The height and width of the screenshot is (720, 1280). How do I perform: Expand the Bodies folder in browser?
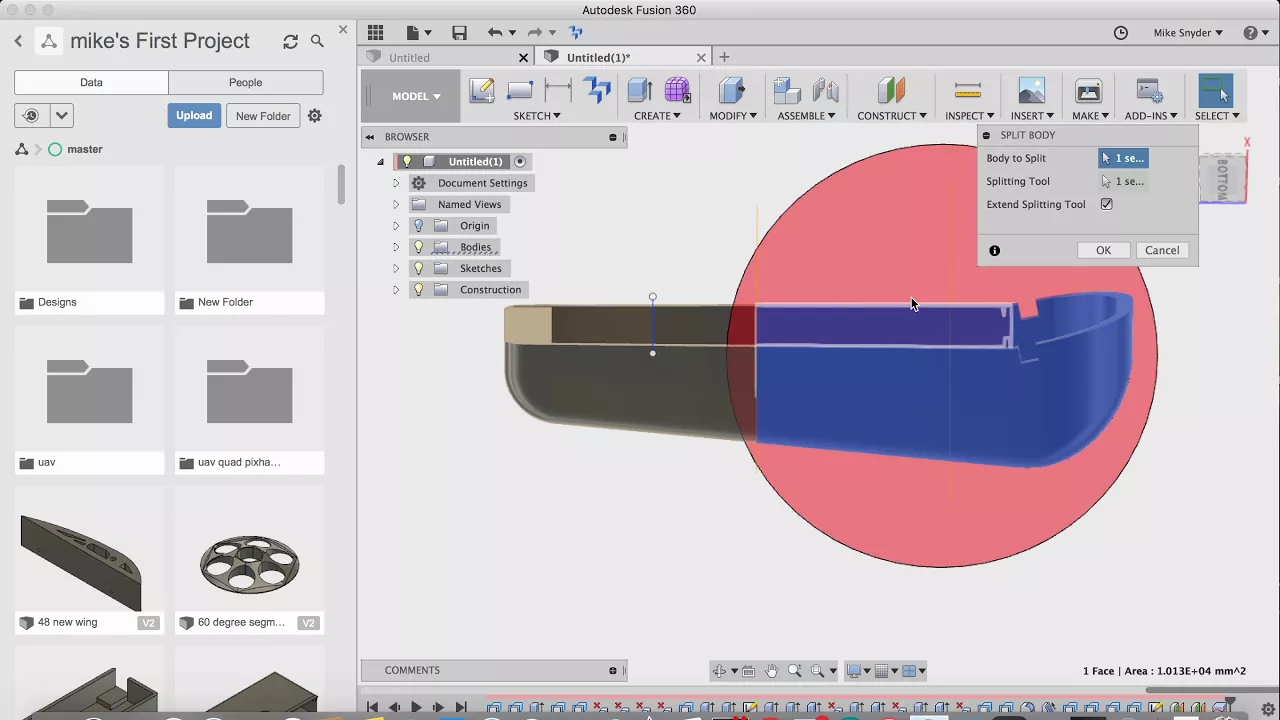click(x=396, y=247)
